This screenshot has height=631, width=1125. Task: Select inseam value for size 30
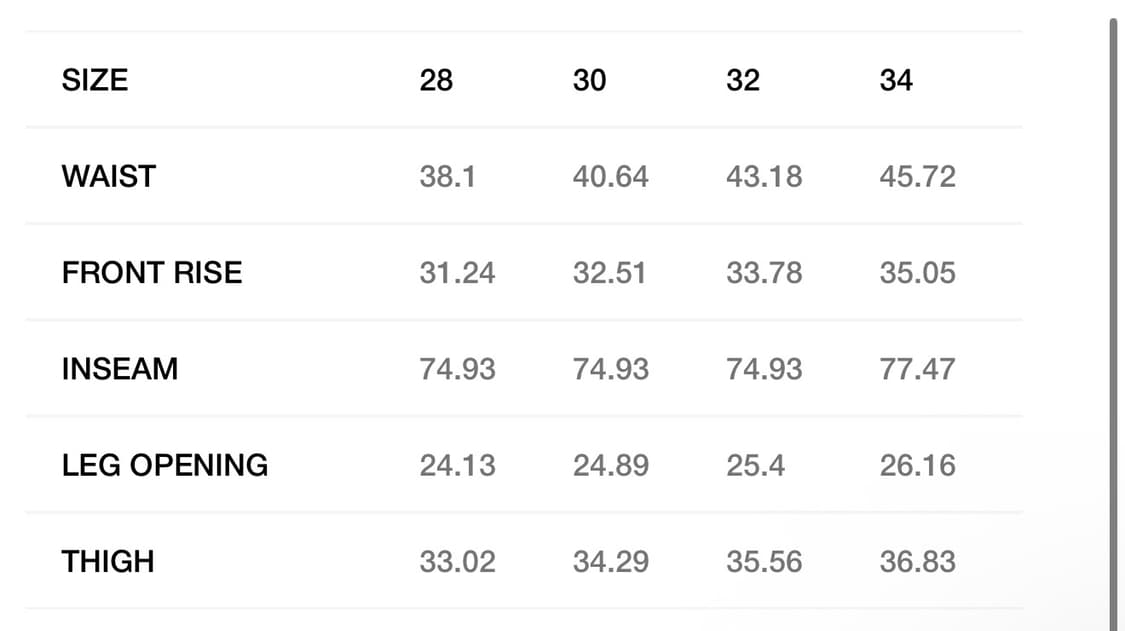(610, 369)
